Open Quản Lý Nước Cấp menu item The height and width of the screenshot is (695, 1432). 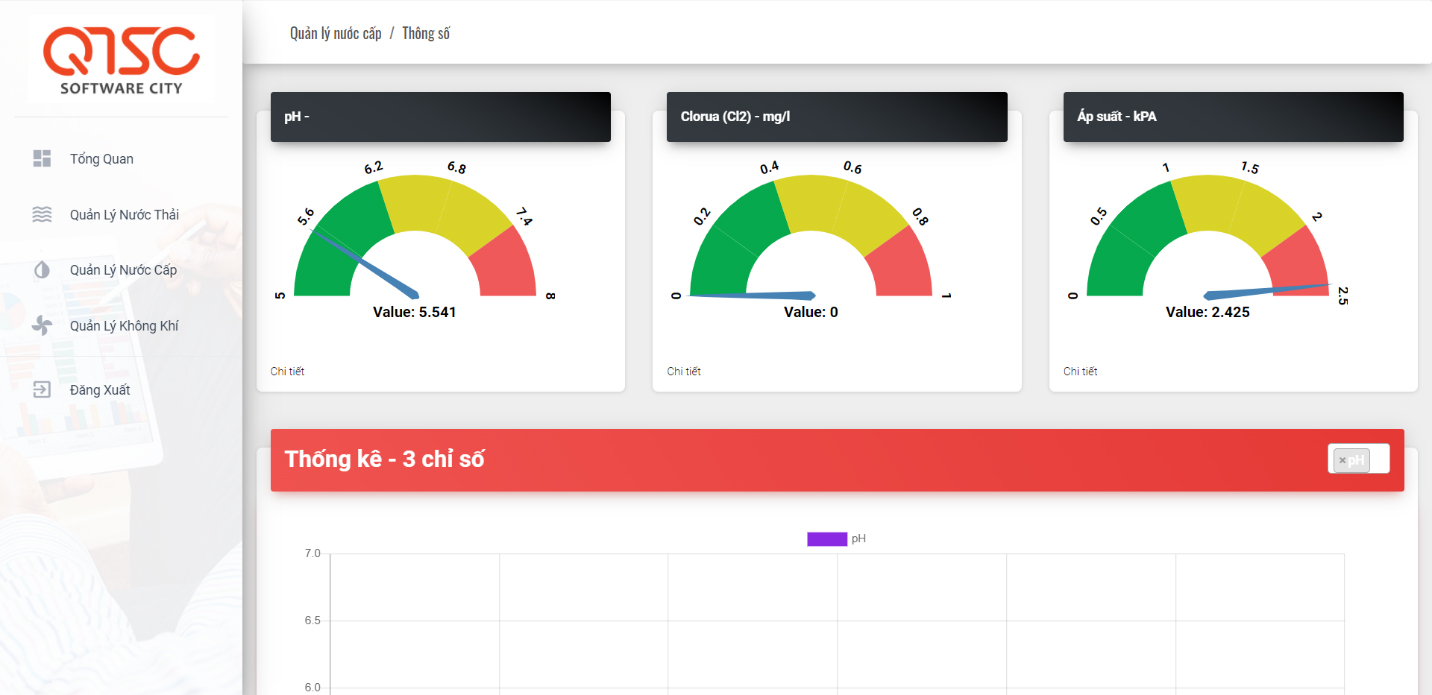(x=120, y=270)
